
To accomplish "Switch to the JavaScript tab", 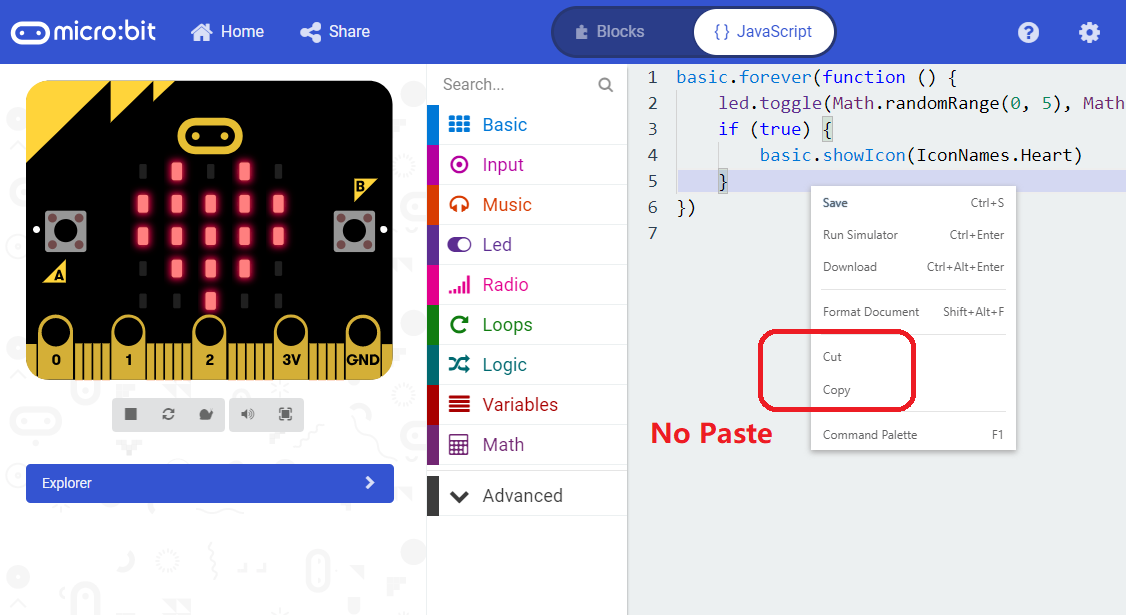I will coord(763,31).
